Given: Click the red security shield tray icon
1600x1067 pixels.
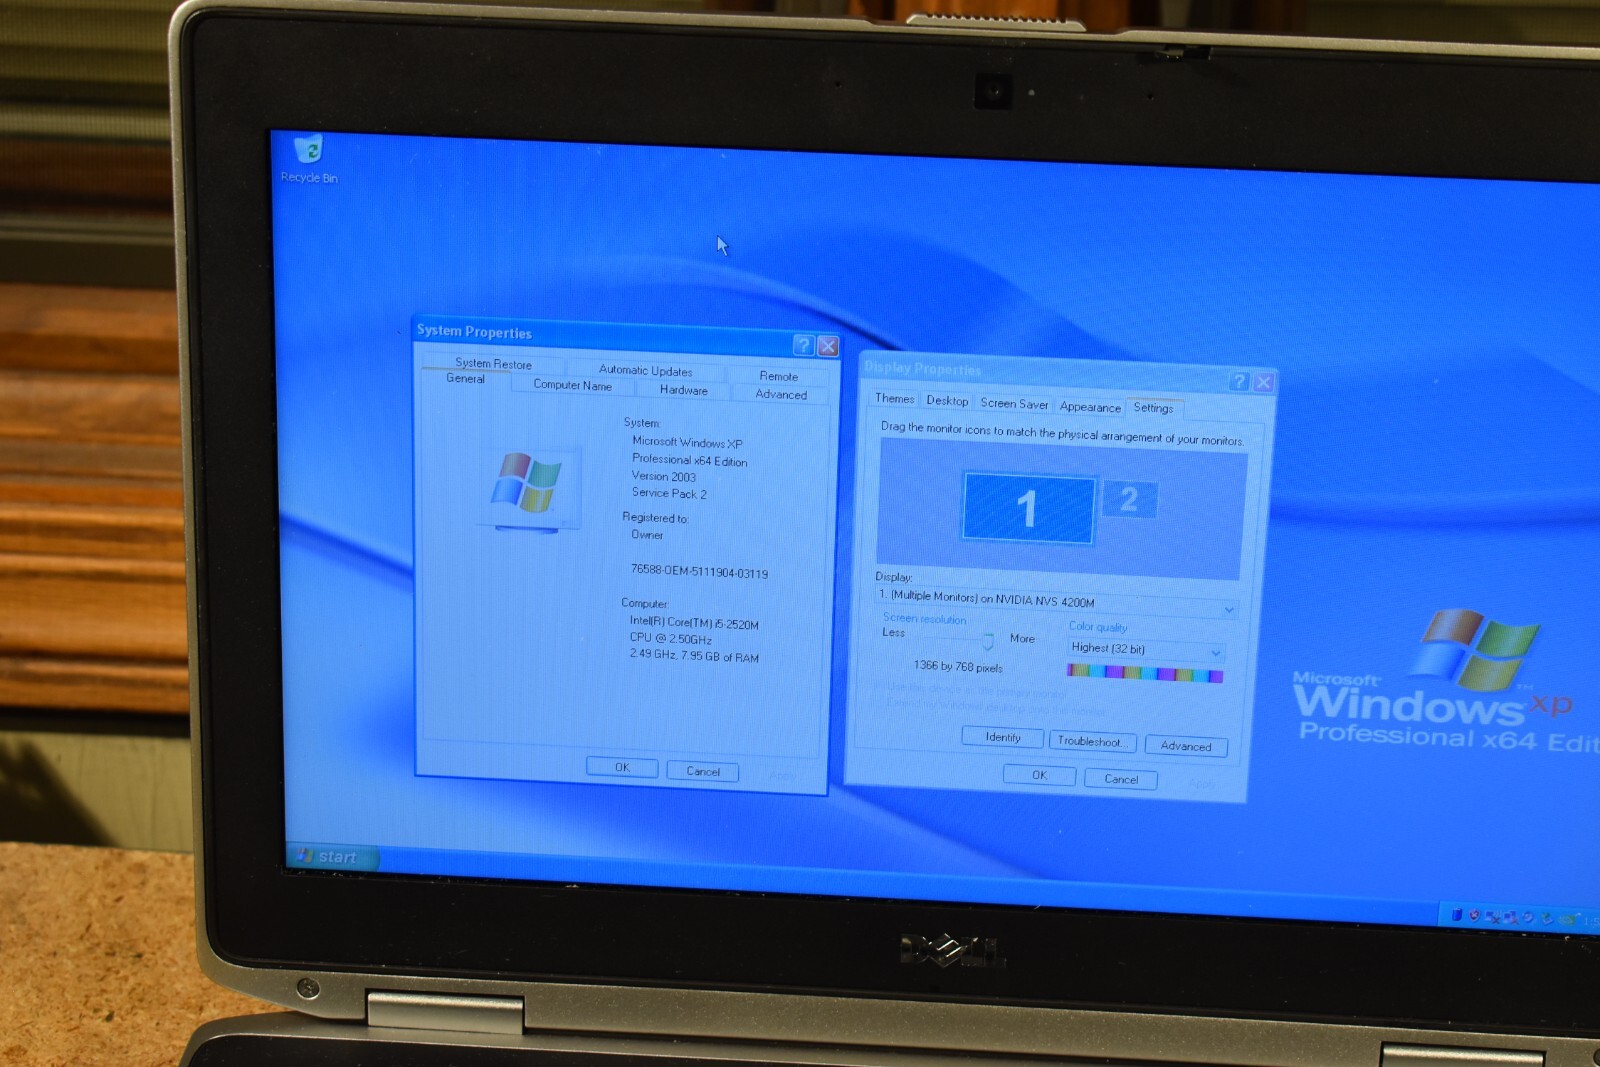Looking at the screenshot, I should point(1475,915).
